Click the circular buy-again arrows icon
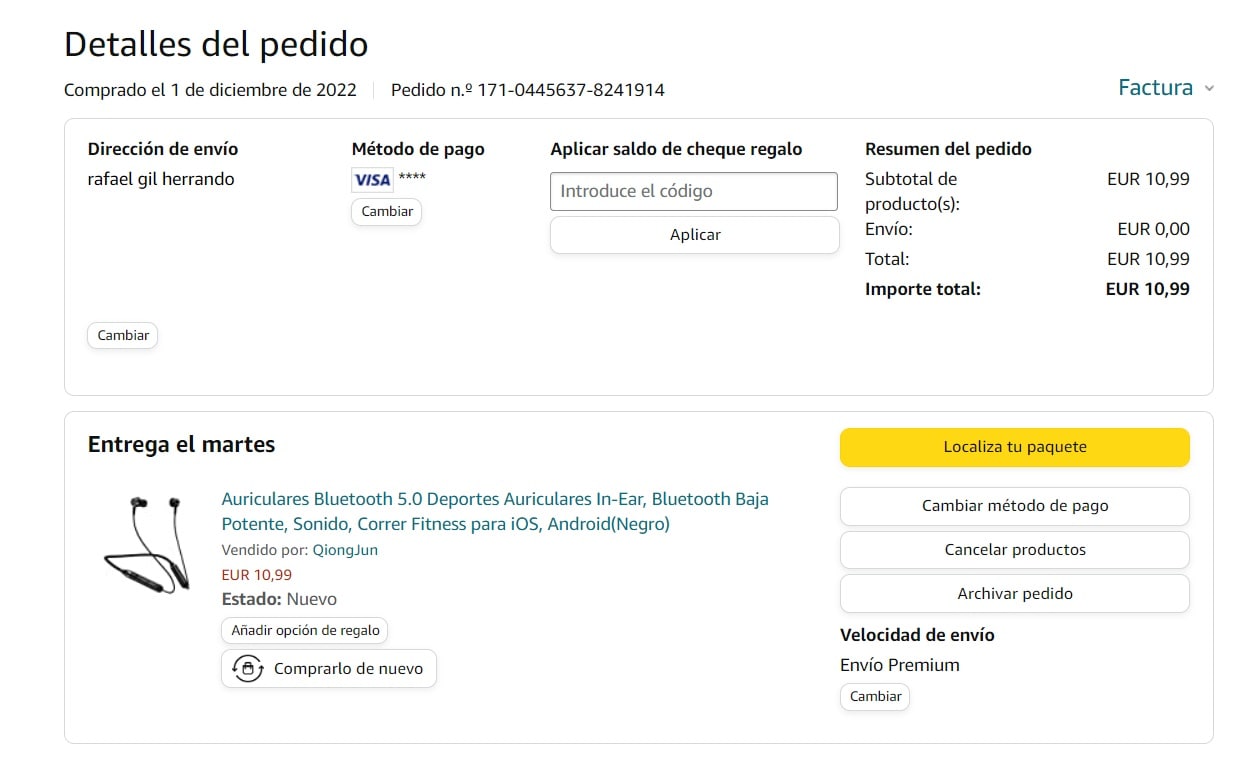The image size is (1250, 772). (247, 669)
